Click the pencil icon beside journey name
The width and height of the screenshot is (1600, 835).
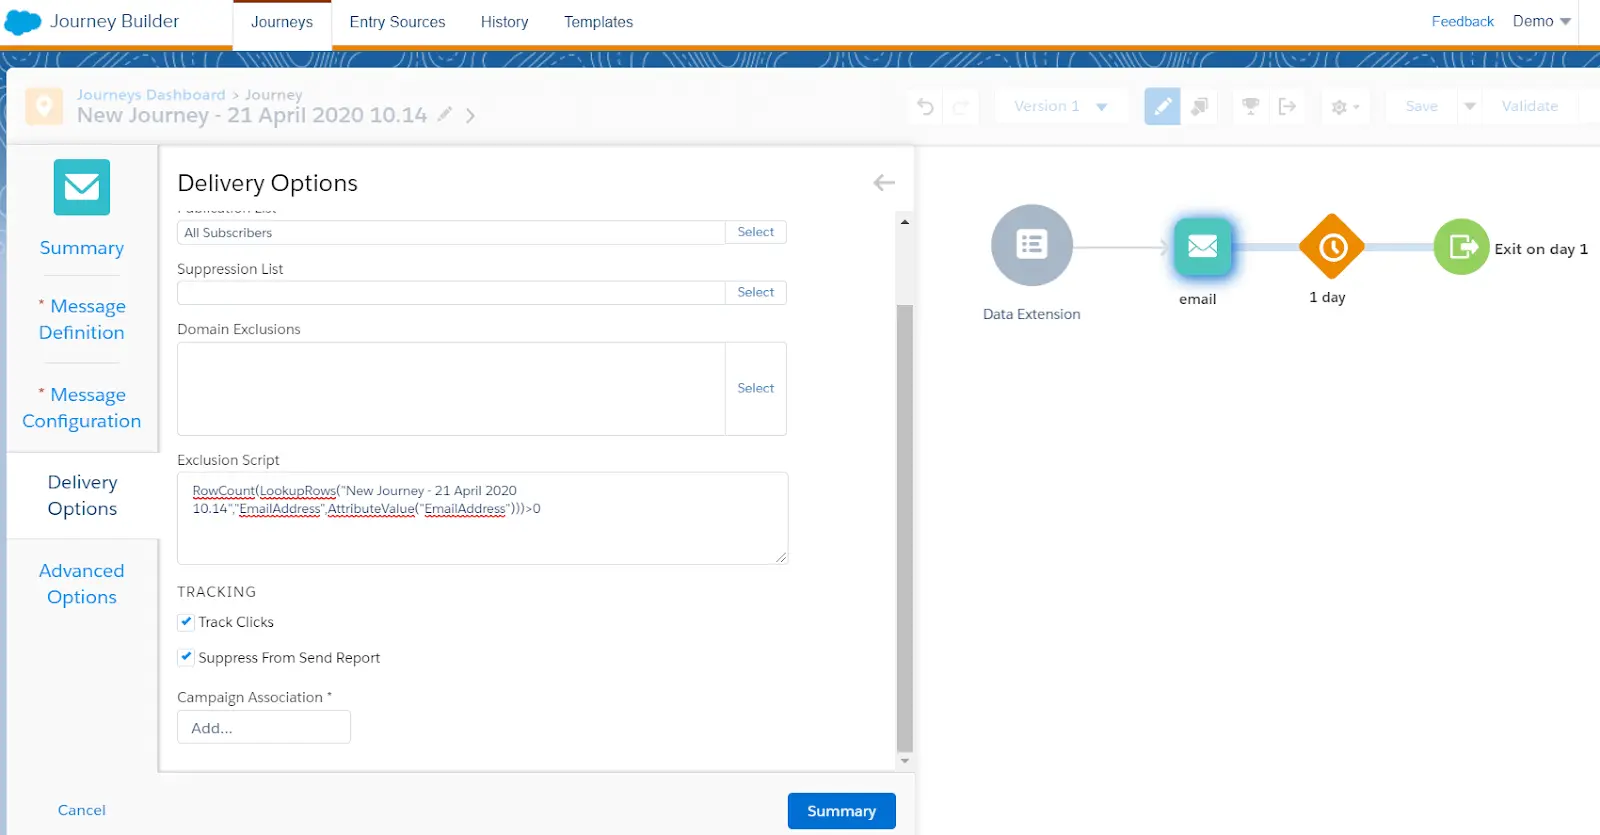coord(445,115)
